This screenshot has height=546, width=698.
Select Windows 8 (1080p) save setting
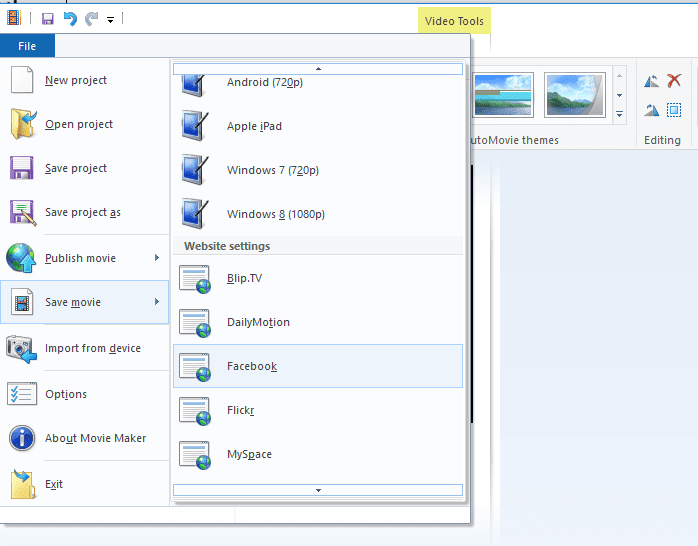pyautogui.click(x=318, y=214)
